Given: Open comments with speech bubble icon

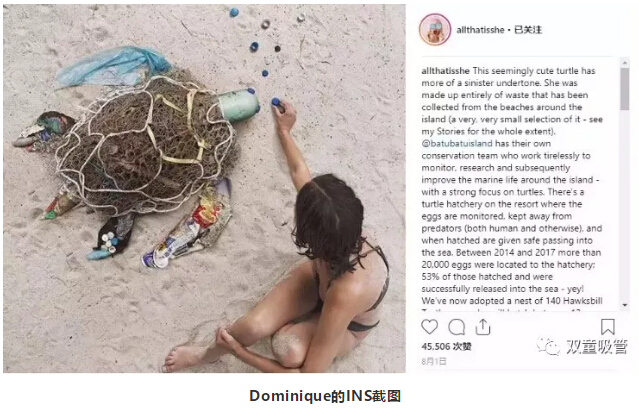Looking at the screenshot, I should pyautogui.click(x=456, y=327).
